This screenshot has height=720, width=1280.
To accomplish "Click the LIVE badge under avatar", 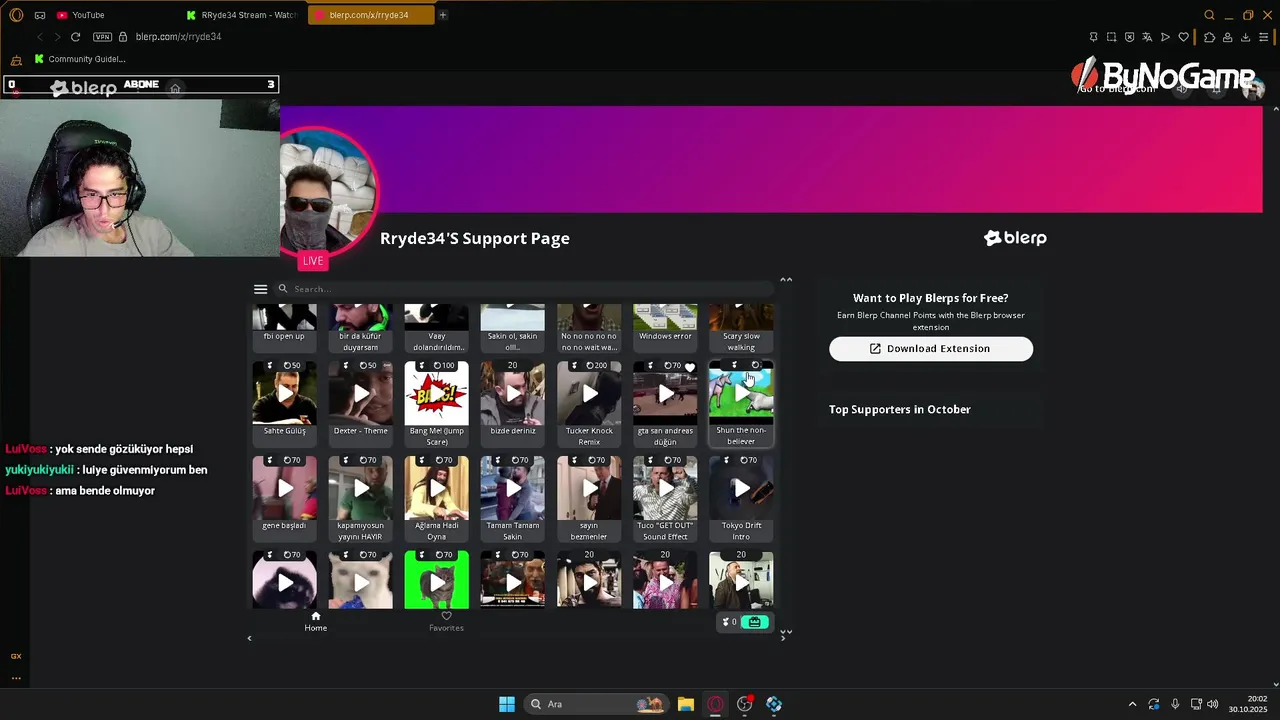I will (x=313, y=261).
